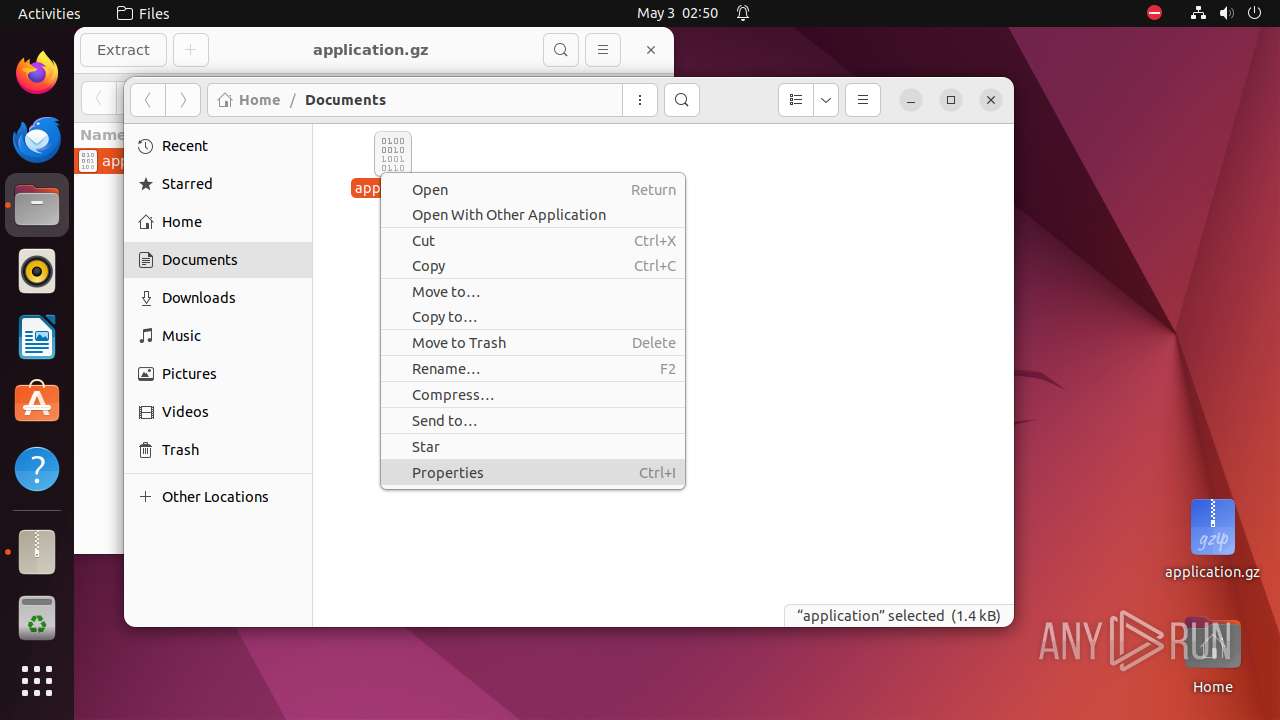Image resolution: width=1280 pixels, height=720 pixels.
Task: Open notifications bell in top bar
Action: click(x=743, y=13)
